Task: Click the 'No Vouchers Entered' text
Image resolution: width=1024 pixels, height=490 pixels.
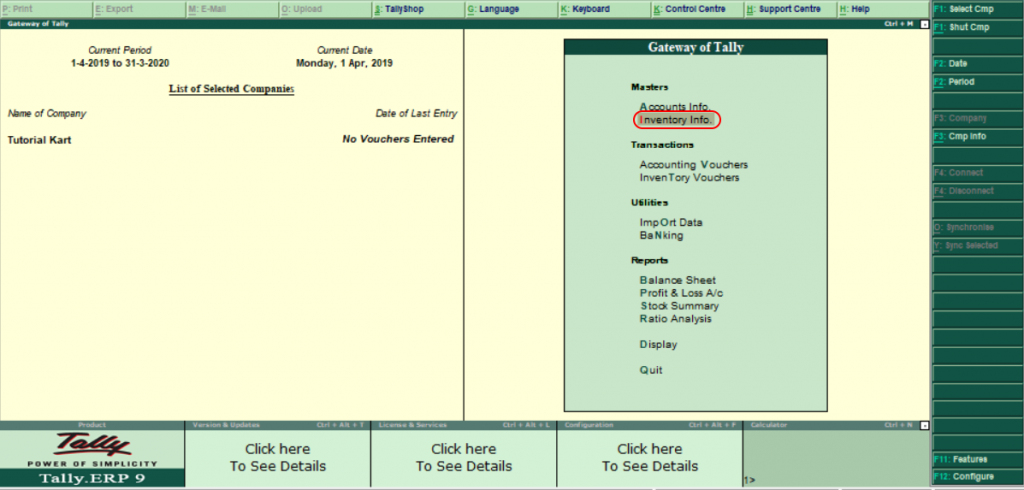Action: pyautogui.click(x=398, y=139)
